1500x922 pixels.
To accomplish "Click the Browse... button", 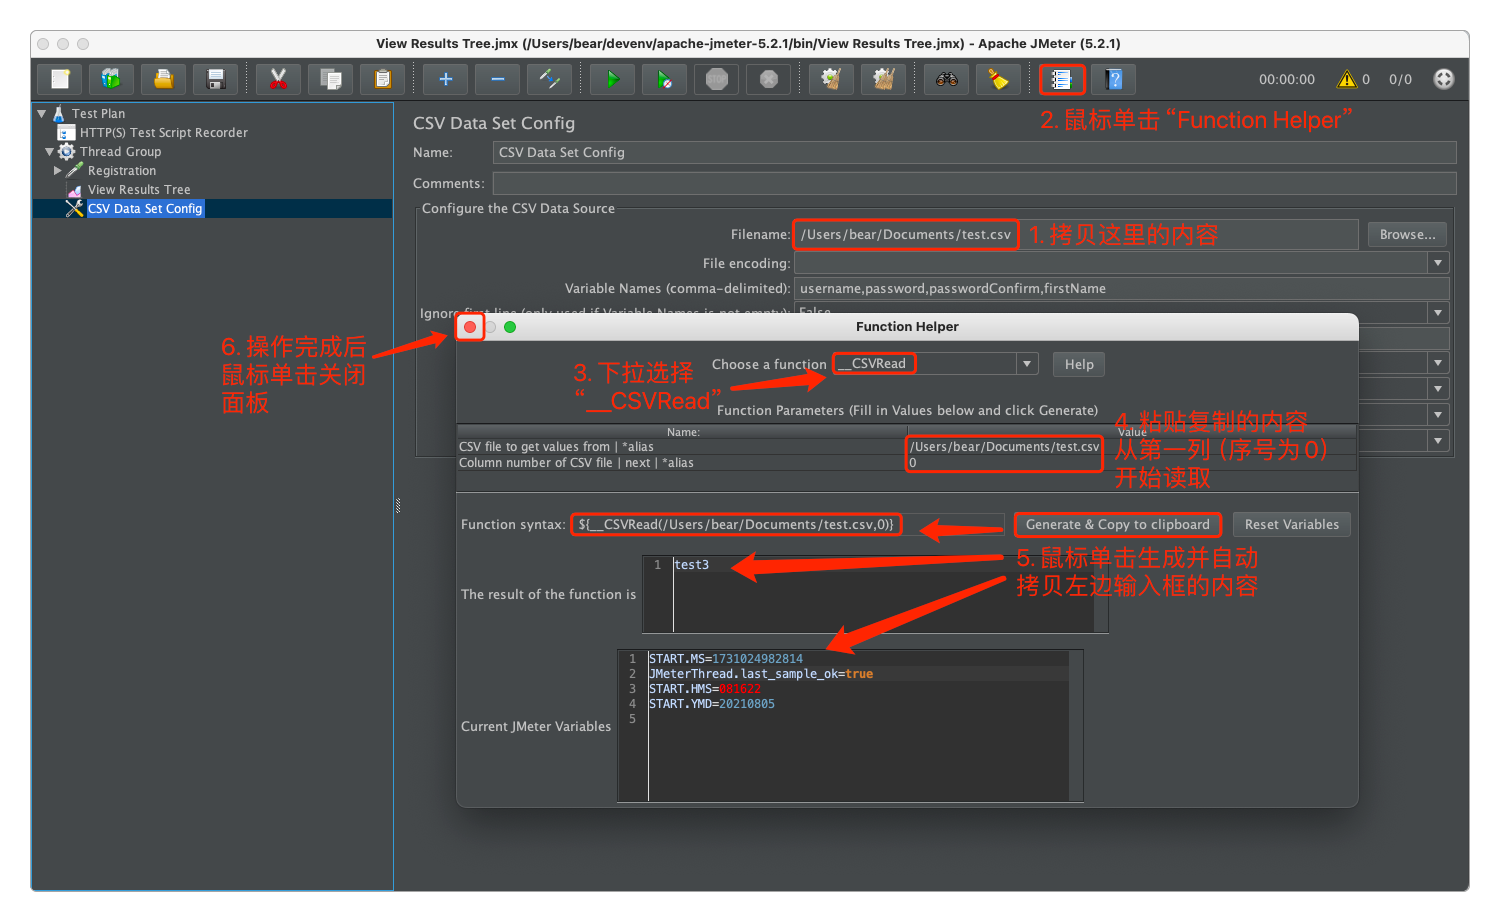I will pos(1407,234).
